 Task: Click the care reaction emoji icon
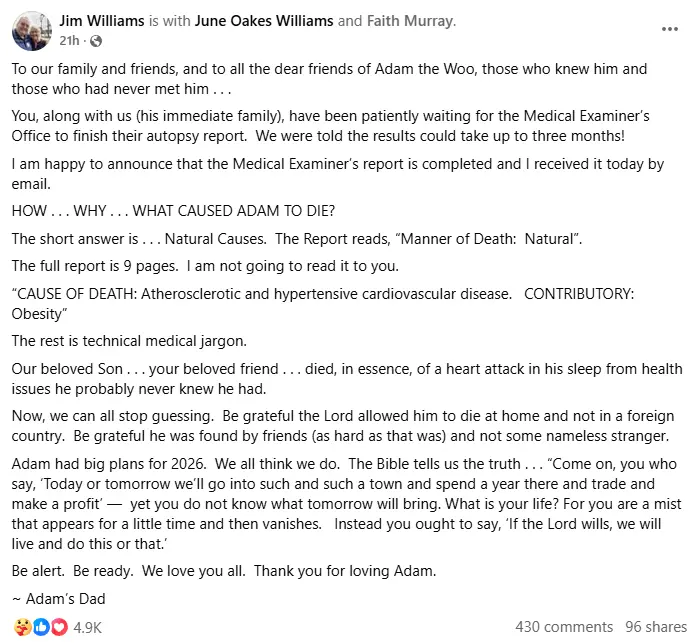(x=22, y=627)
